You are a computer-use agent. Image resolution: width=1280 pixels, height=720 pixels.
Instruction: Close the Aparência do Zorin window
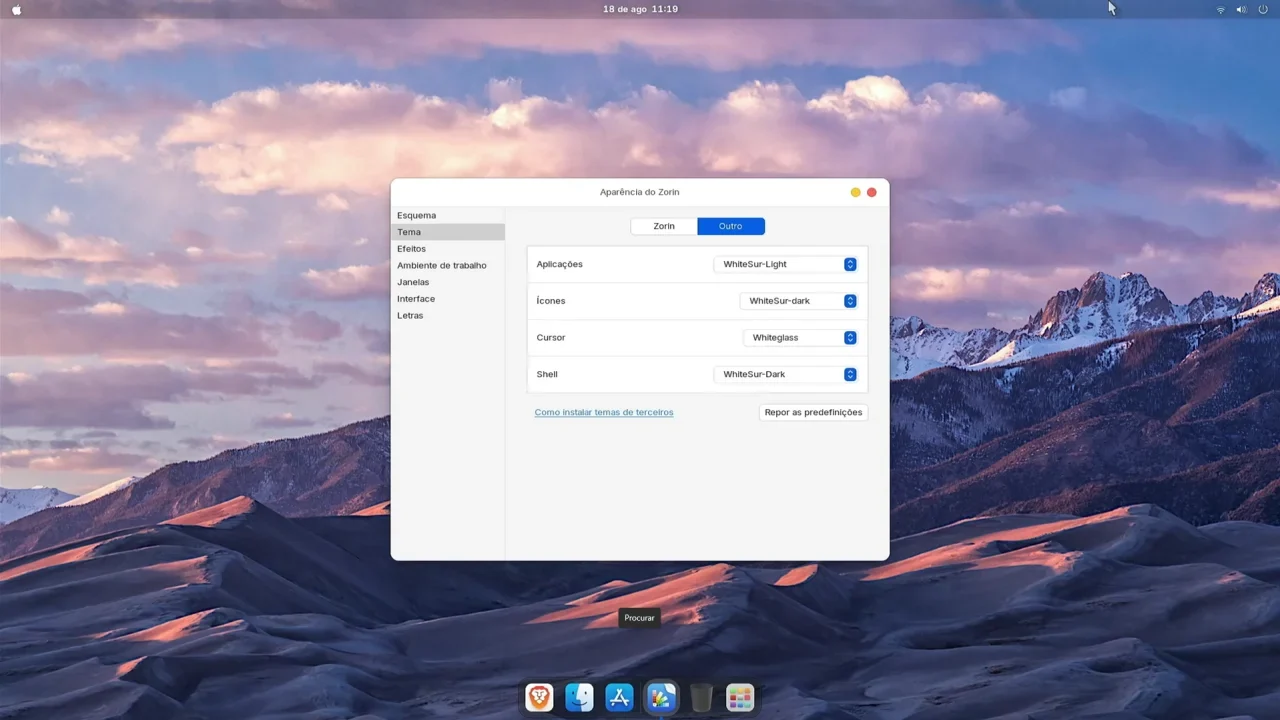pyautogui.click(x=872, y=192)
